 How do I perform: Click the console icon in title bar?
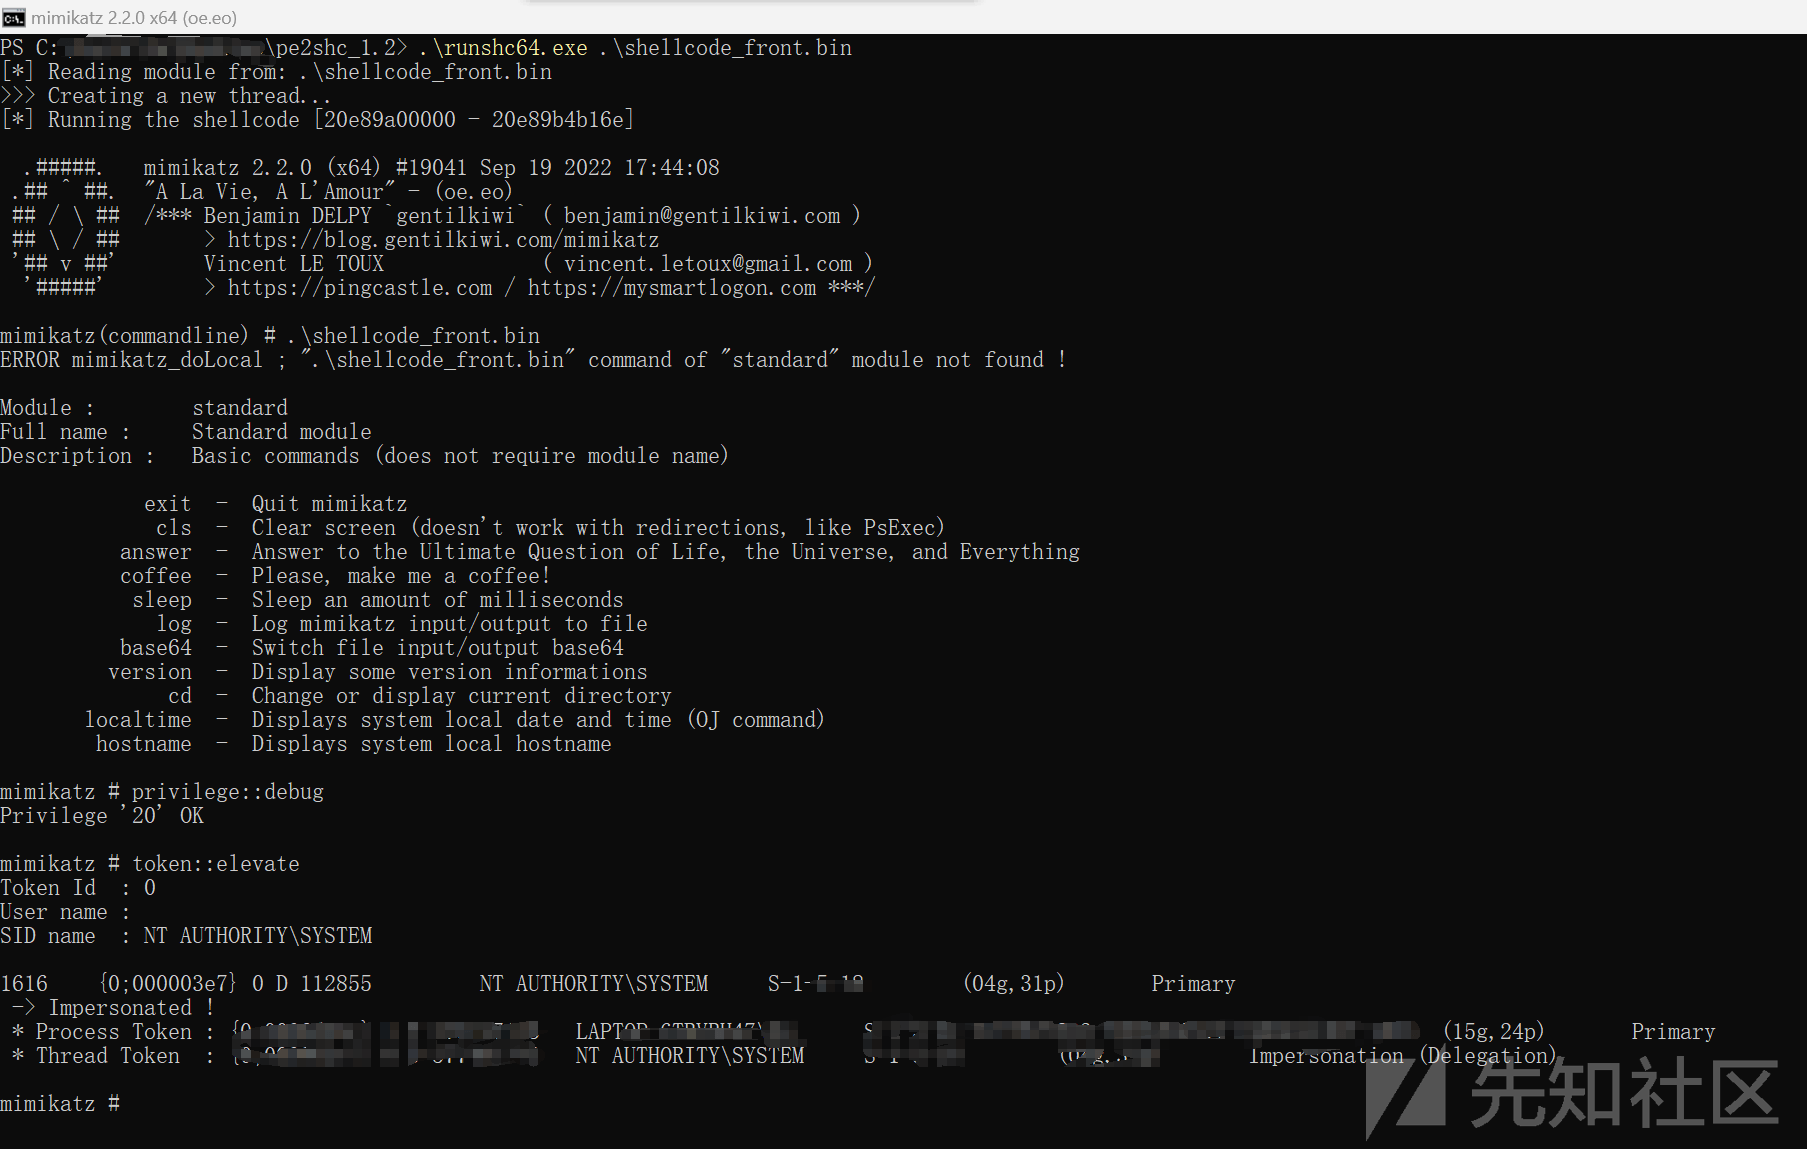(x=13, y=17)
